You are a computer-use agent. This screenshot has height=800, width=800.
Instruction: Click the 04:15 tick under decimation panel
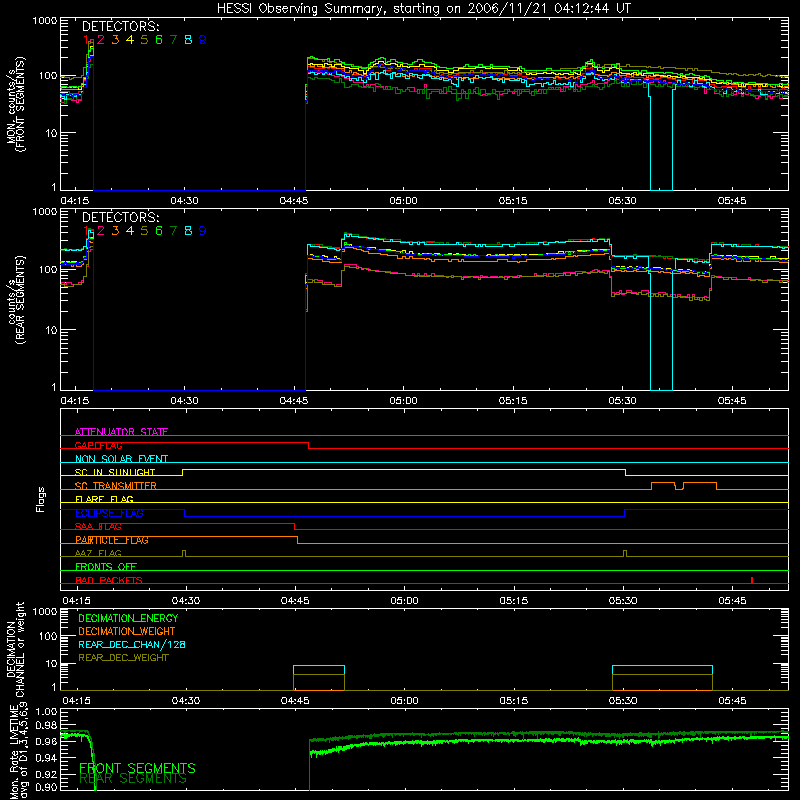coord(76,701)
